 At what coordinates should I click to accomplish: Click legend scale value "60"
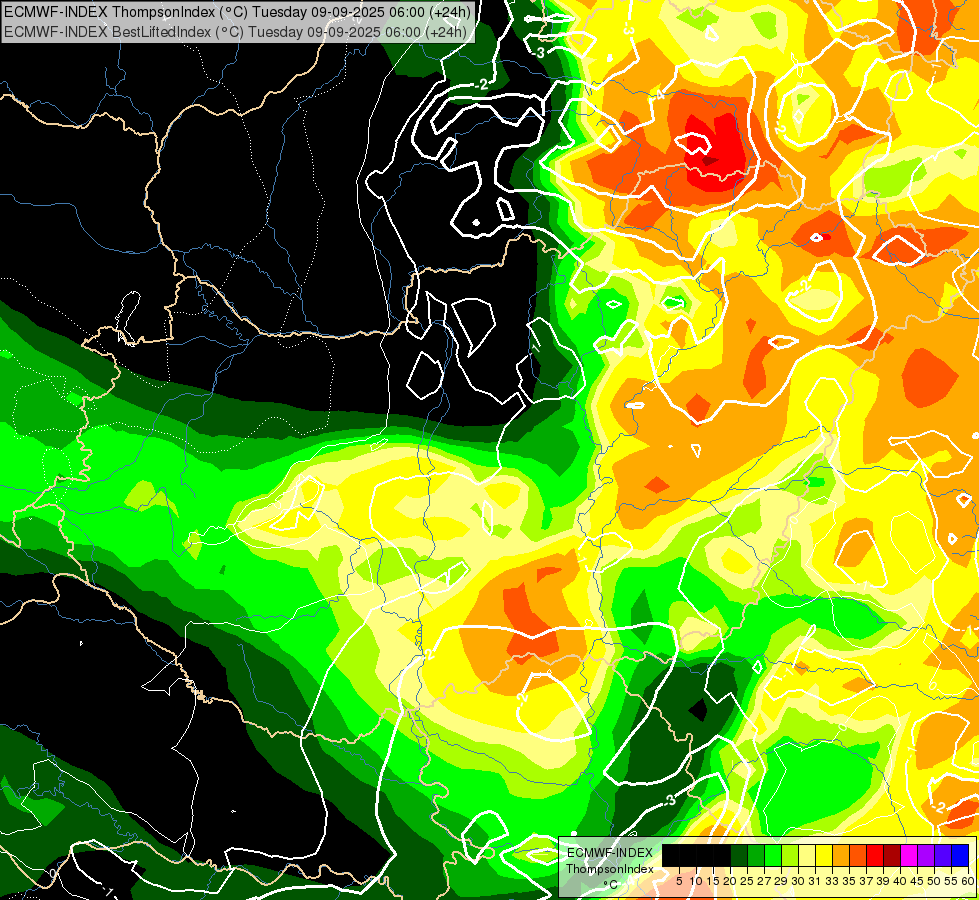pos(968,881)
